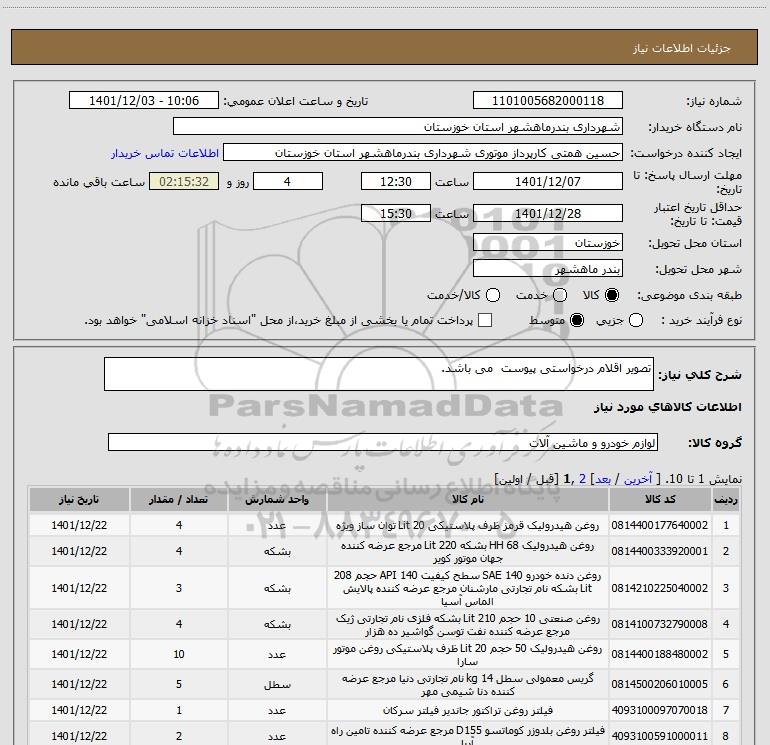Click the quantity 10 in row 5
The image size is (770, 745).
(x=179, y=654)
